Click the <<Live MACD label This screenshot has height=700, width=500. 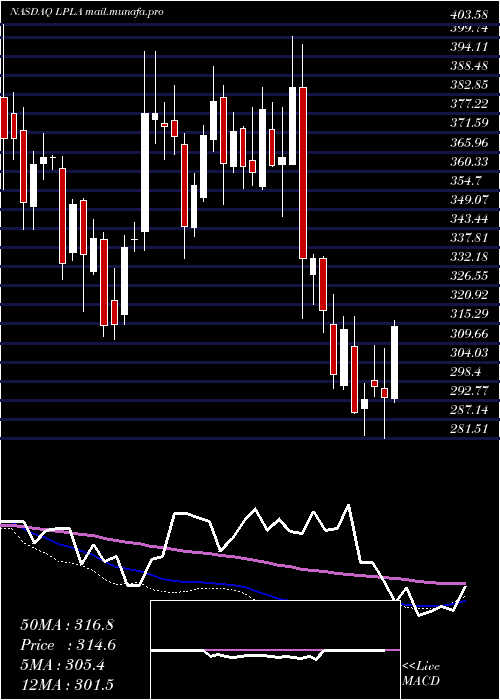click(421, 674)
